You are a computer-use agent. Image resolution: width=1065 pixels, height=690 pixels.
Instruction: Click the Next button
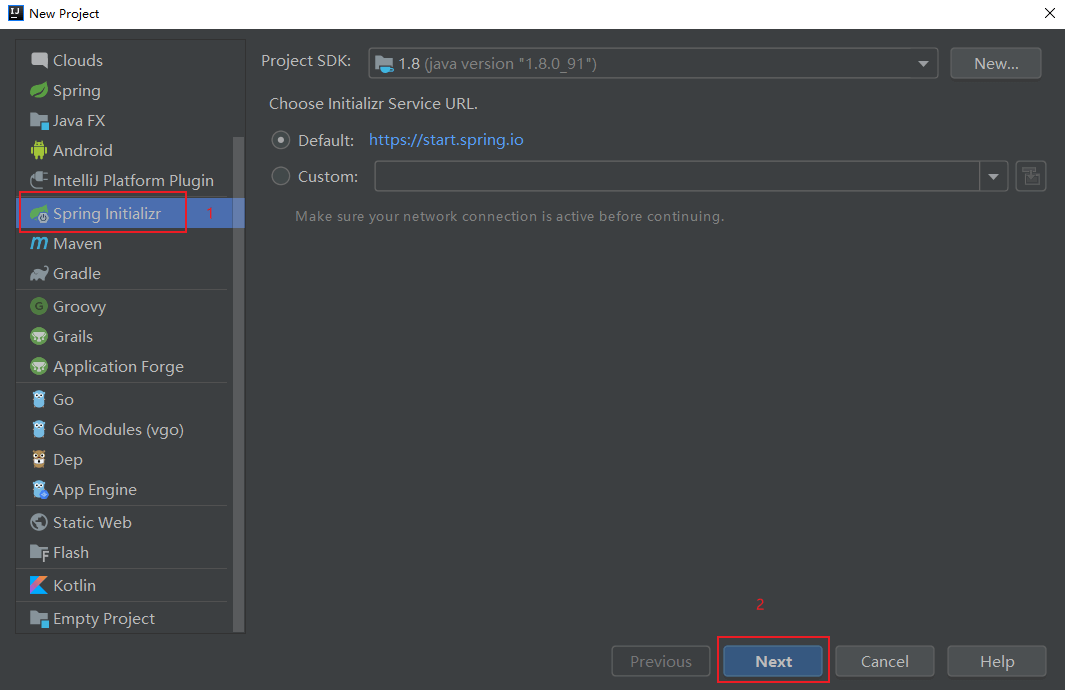(773, 661)
